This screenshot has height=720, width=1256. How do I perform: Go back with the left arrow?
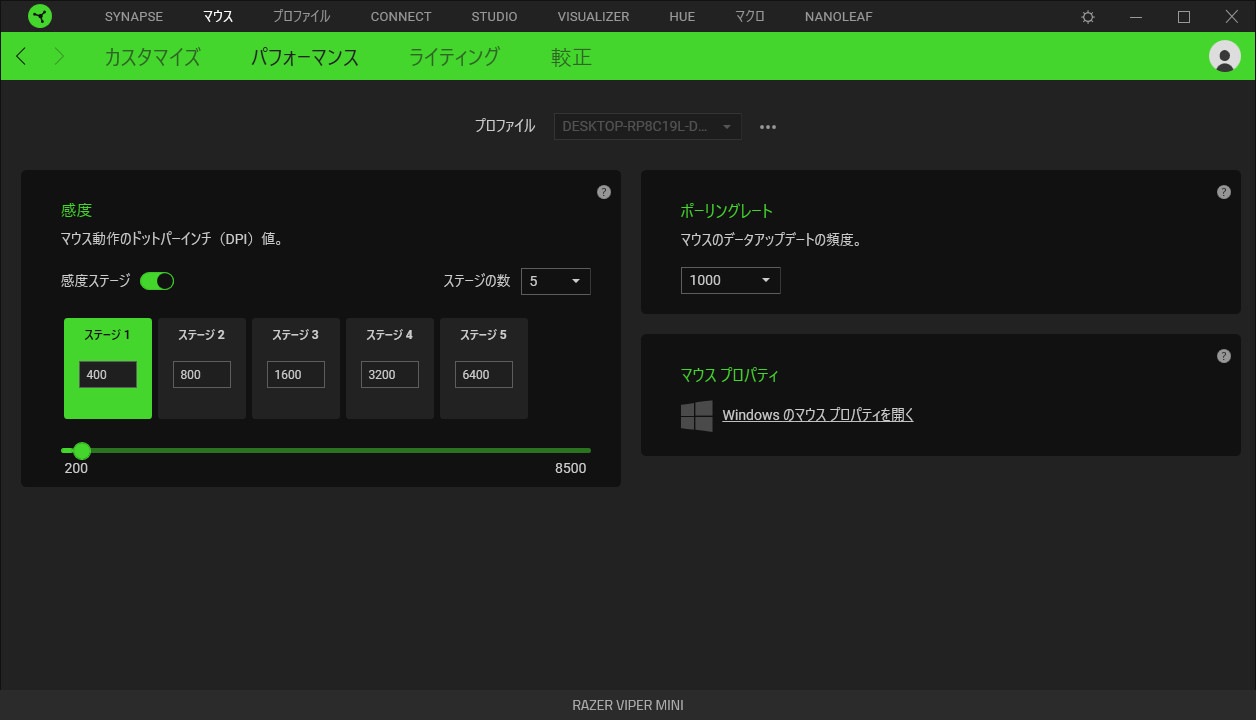22,57
